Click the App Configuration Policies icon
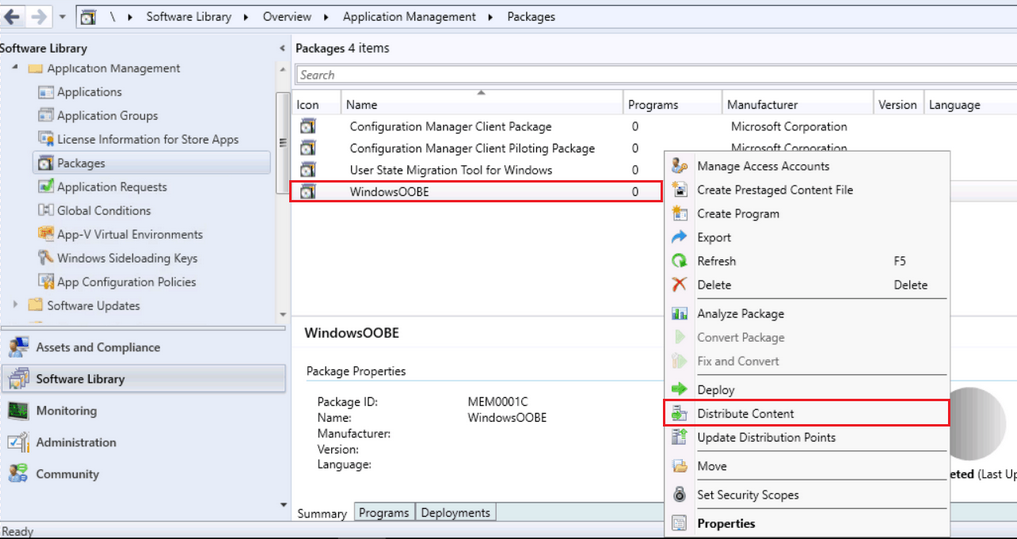Image resolution: width=1017 pixels, height=539 pixels. pos(45,281)
